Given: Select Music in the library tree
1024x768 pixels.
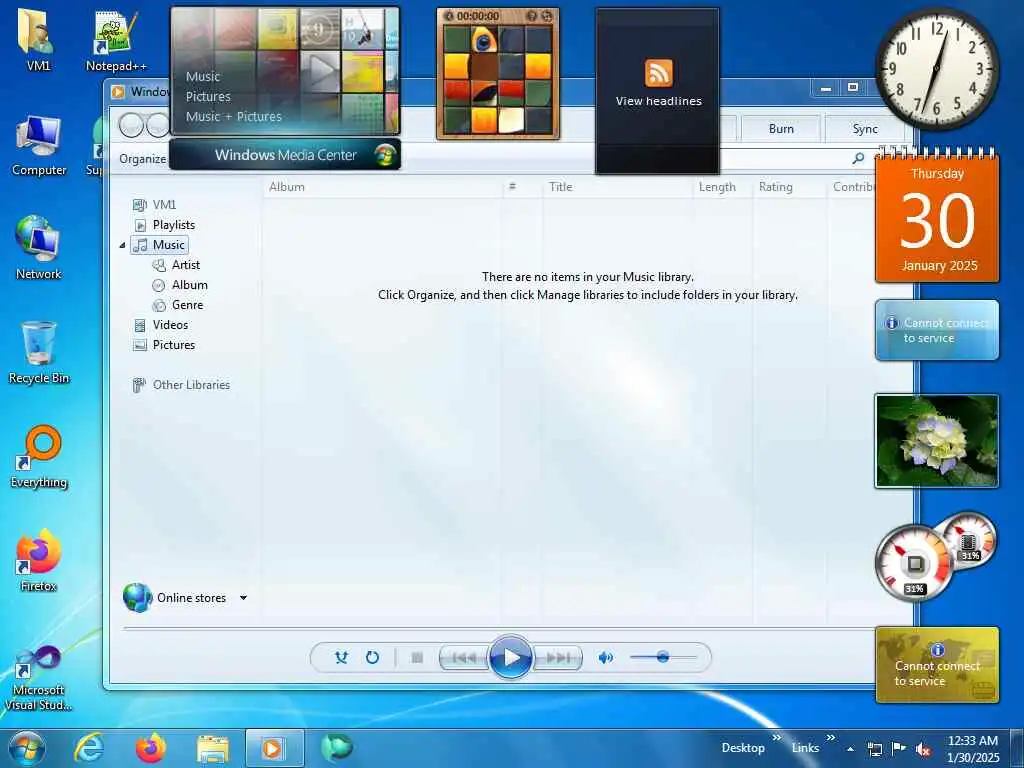Looking at the screenshot, I should pyautogui.click(x=160, y=245).
